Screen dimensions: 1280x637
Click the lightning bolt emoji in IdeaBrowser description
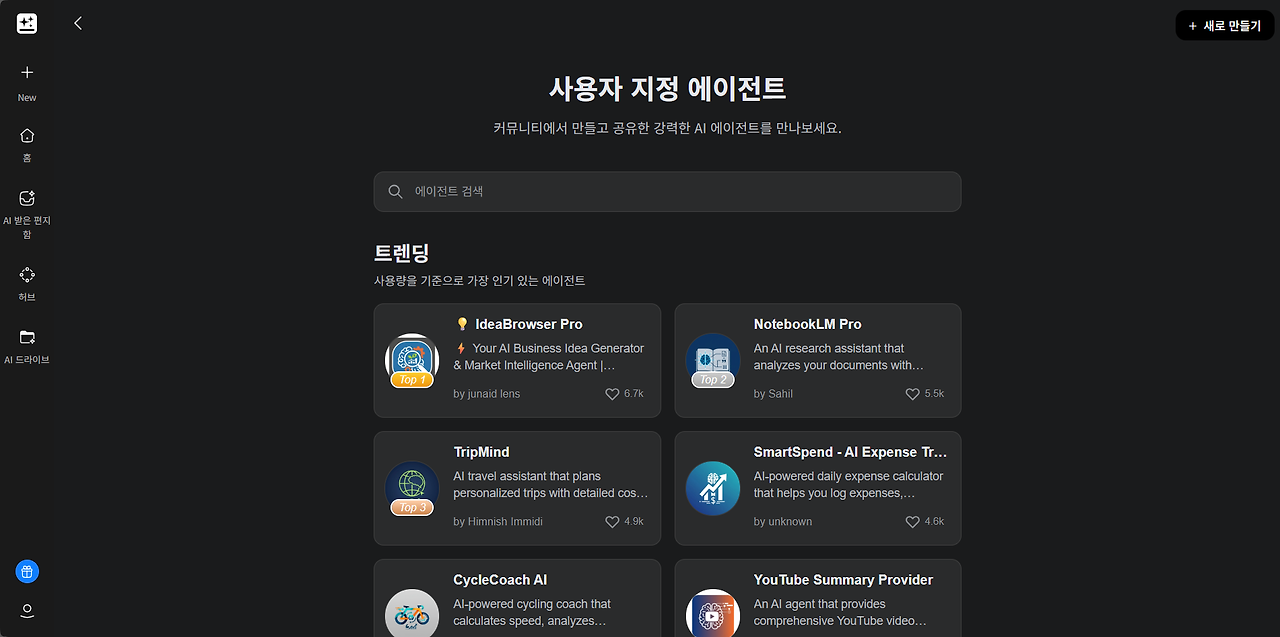tap(461, 348)
